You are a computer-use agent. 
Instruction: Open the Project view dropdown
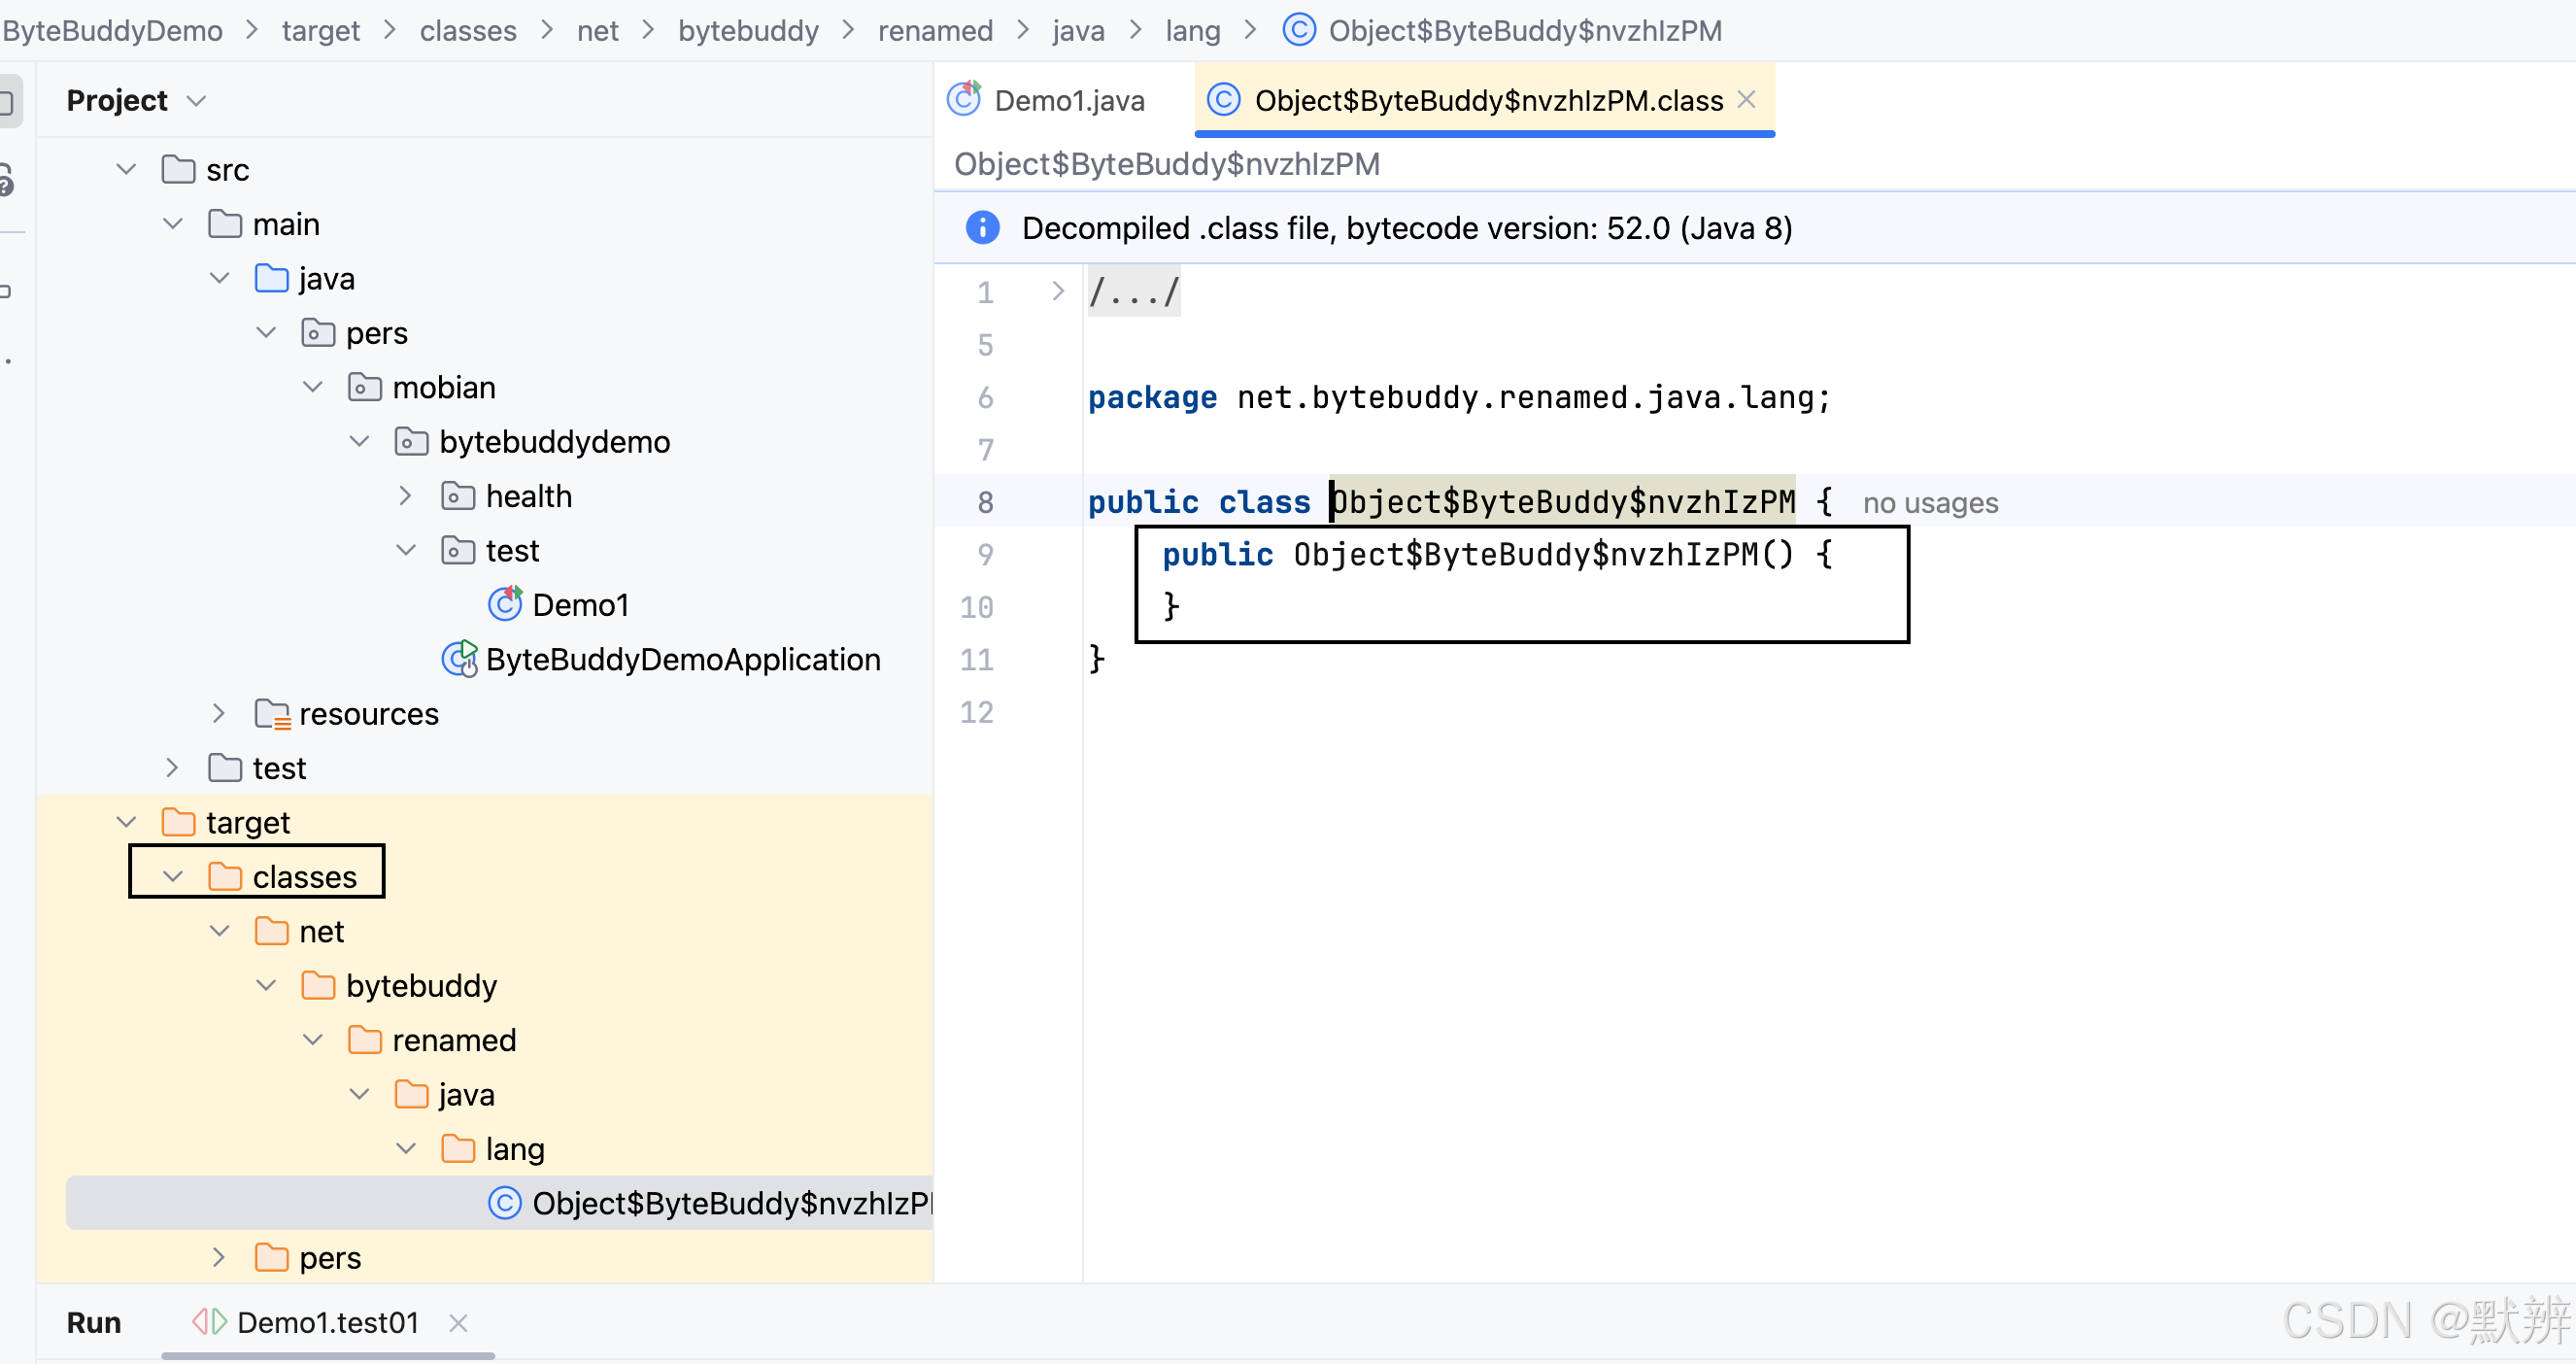point(197,101)
